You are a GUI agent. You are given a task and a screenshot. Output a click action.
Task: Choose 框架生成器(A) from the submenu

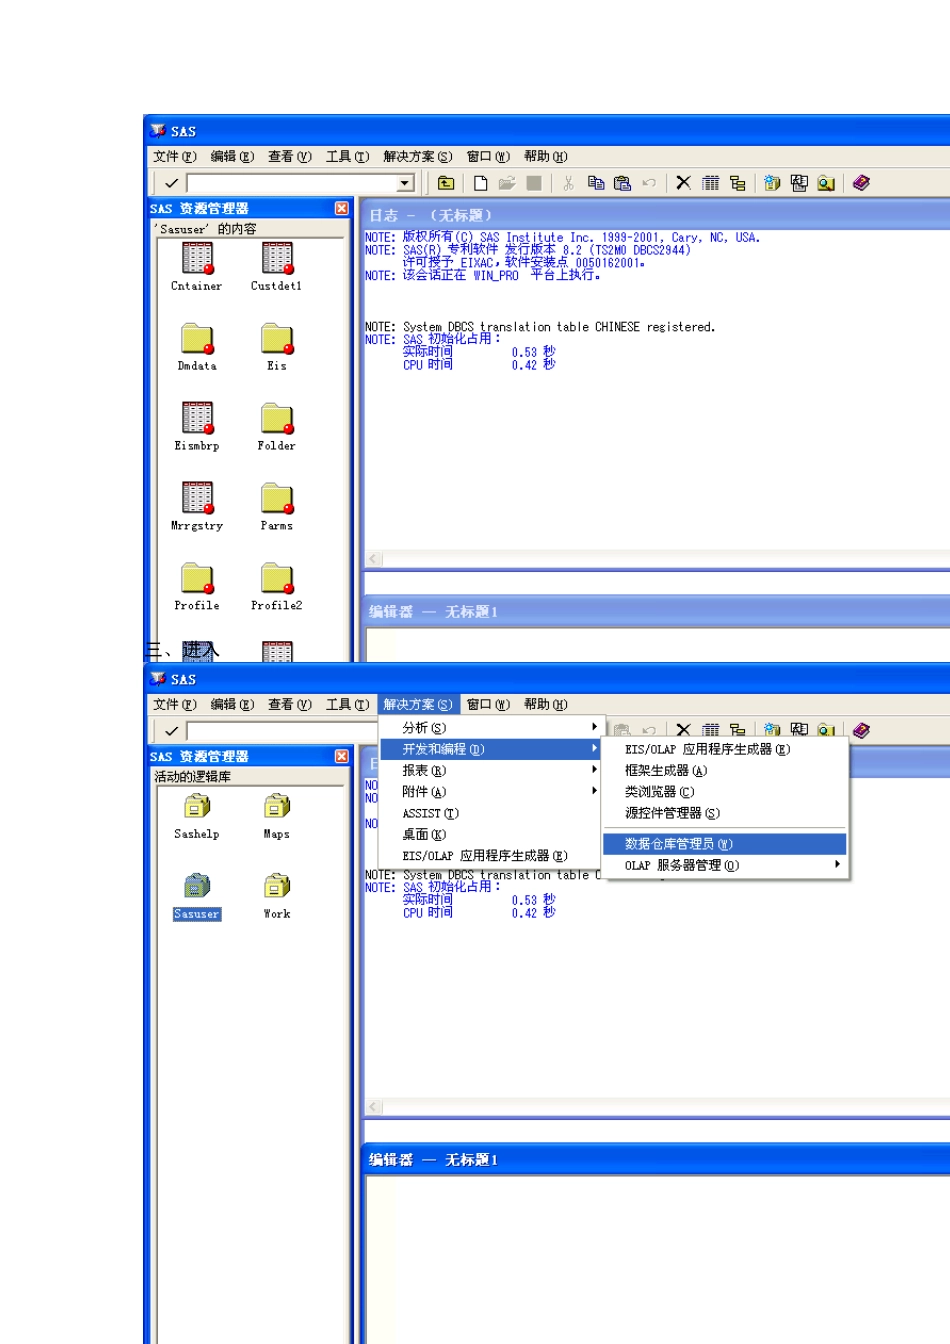[x=725, y=771]
